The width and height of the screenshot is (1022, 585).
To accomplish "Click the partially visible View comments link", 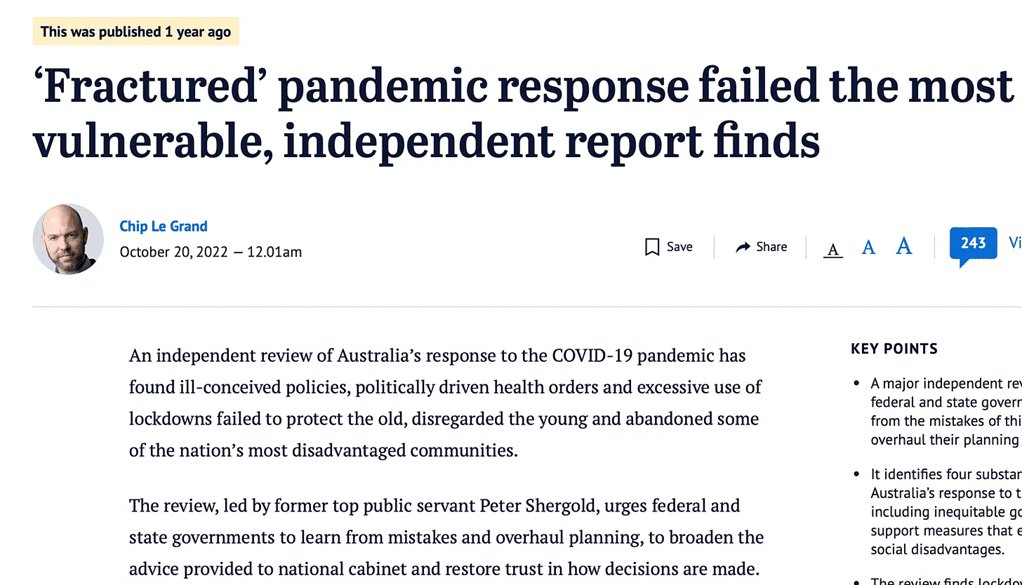I will point(1015,243).
